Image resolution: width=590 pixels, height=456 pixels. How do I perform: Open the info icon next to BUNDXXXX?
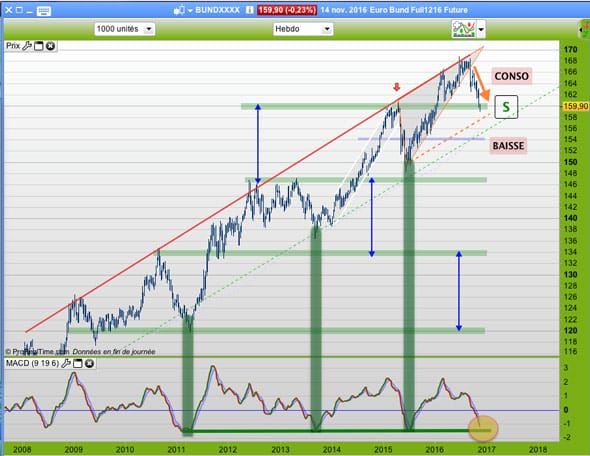click(x=249, y=10)
